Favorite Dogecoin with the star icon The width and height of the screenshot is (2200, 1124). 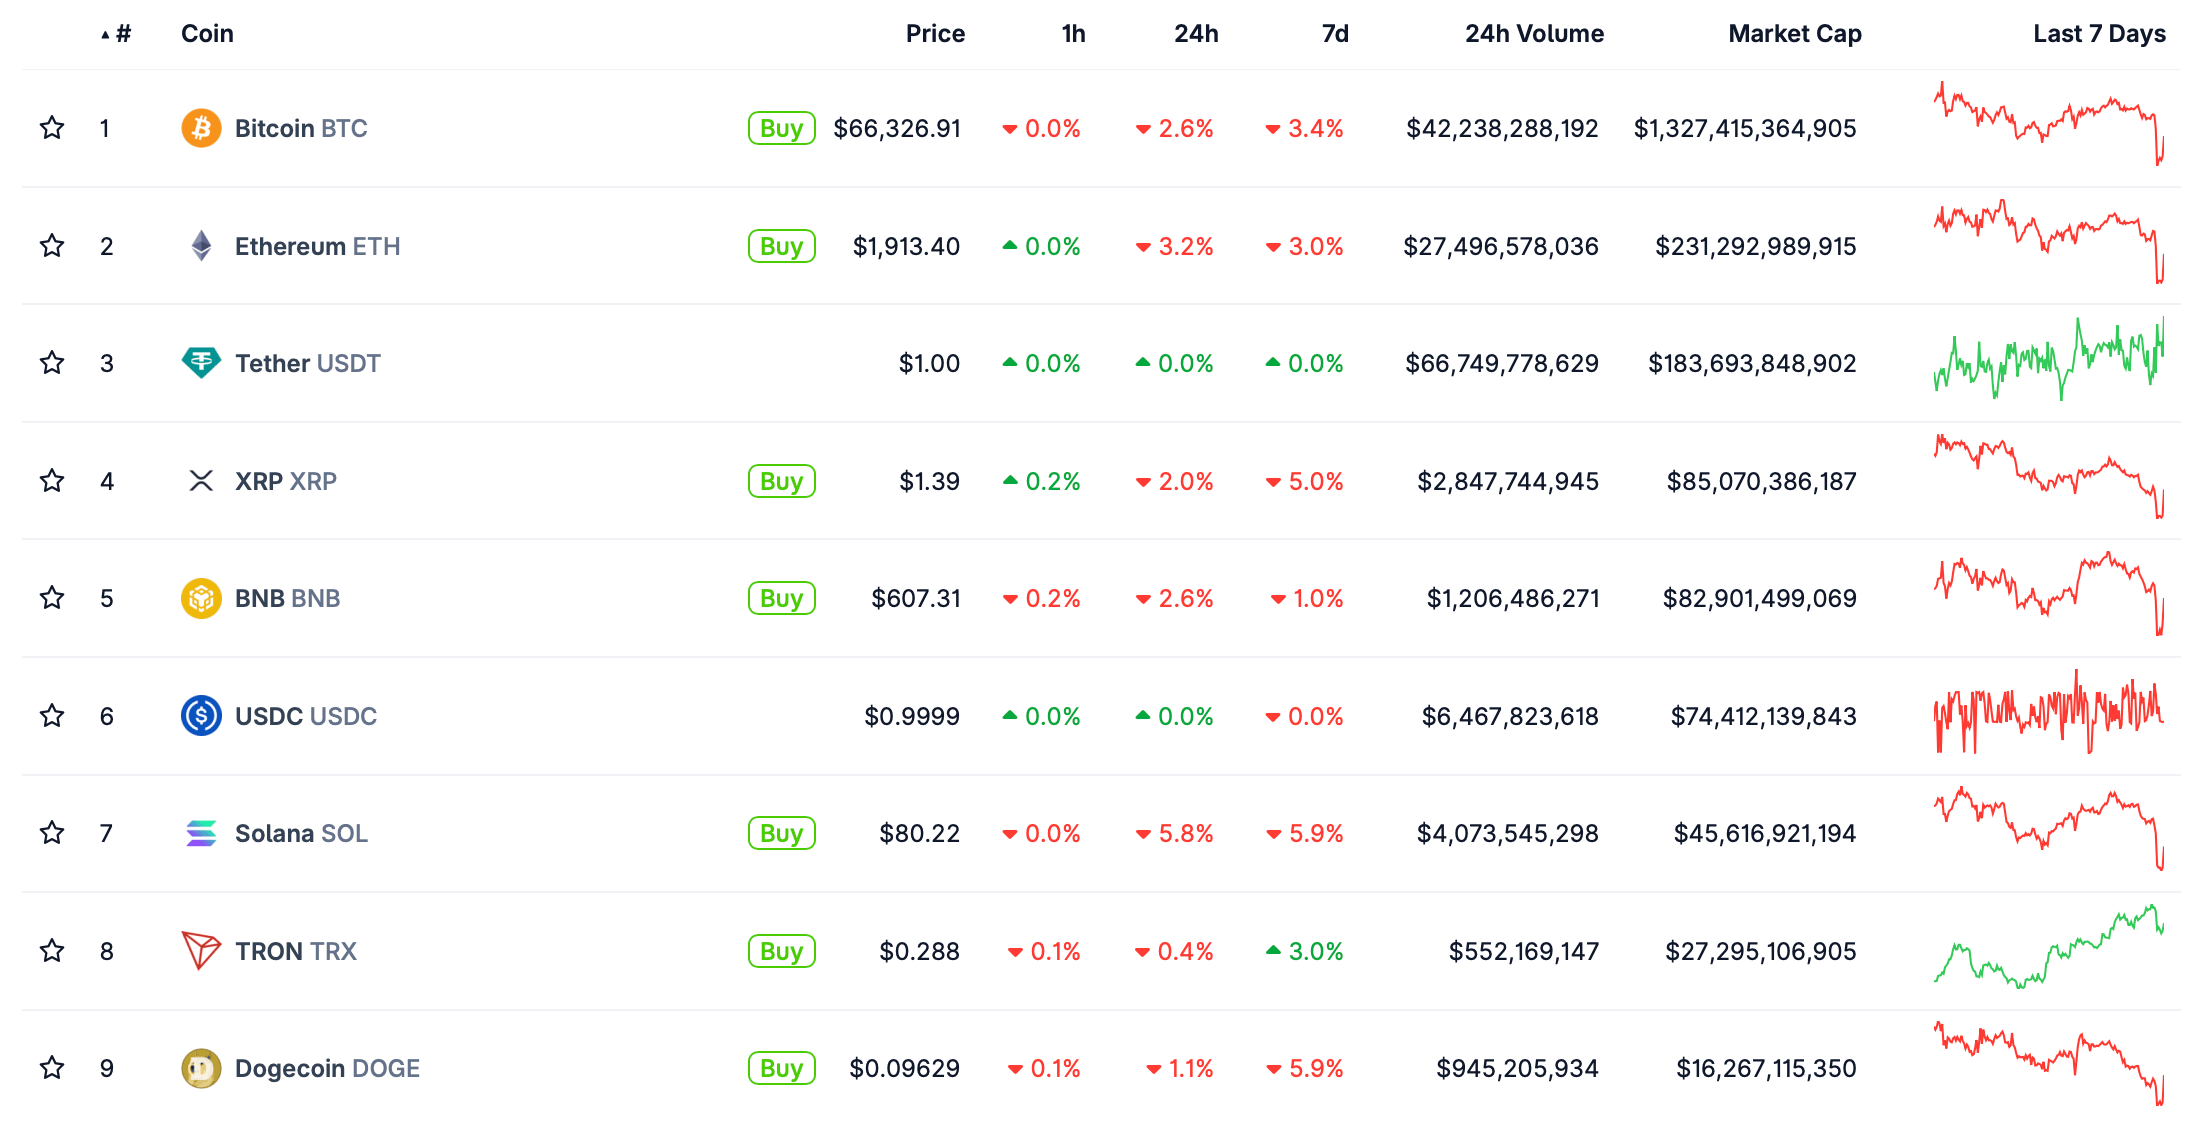pos(52,1068)
